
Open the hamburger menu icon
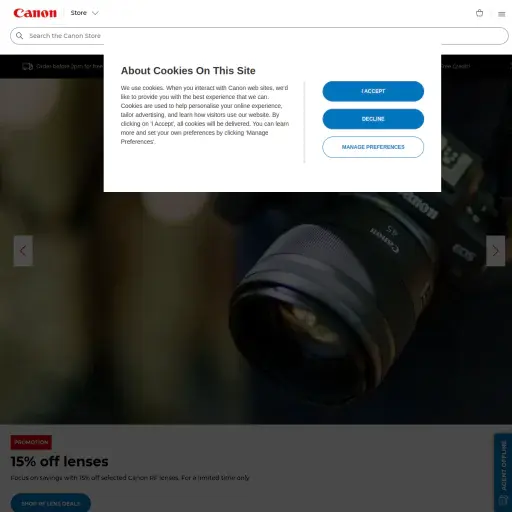tap(501, 14)
